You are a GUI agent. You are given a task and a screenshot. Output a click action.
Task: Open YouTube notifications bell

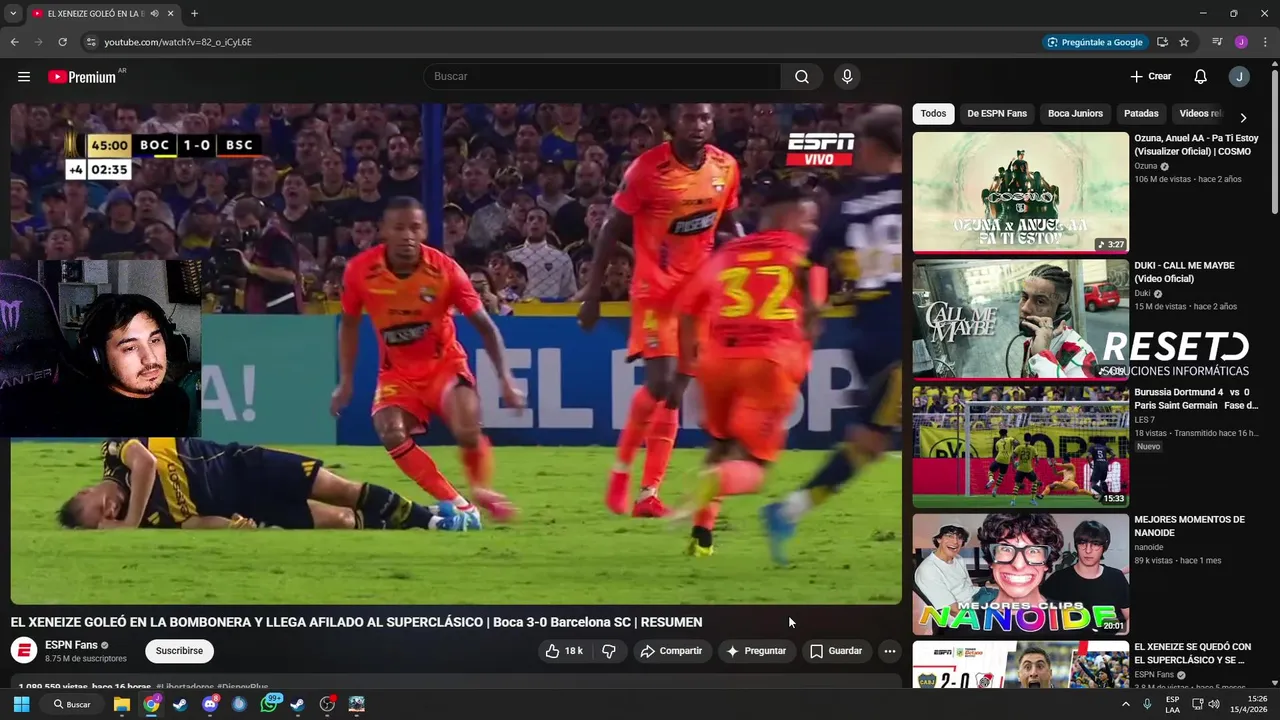[x=1201, y=77]
